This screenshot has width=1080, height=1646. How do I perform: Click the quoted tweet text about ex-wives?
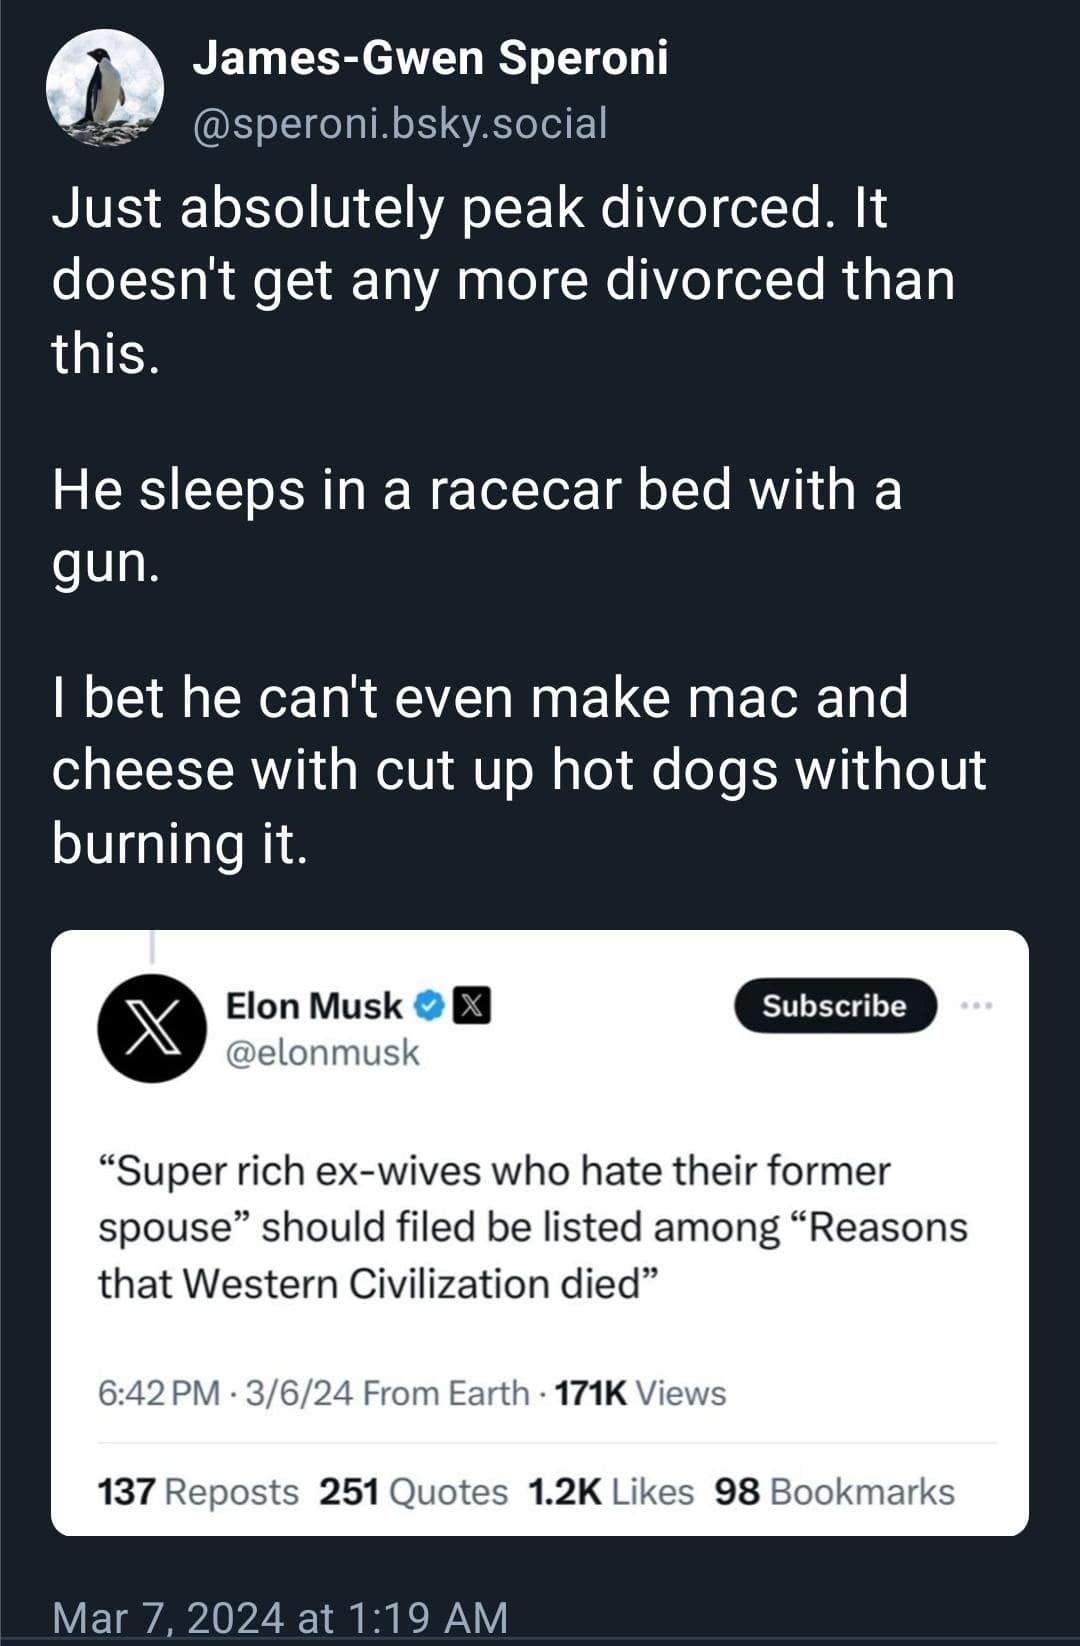(x=532, y=1227)
